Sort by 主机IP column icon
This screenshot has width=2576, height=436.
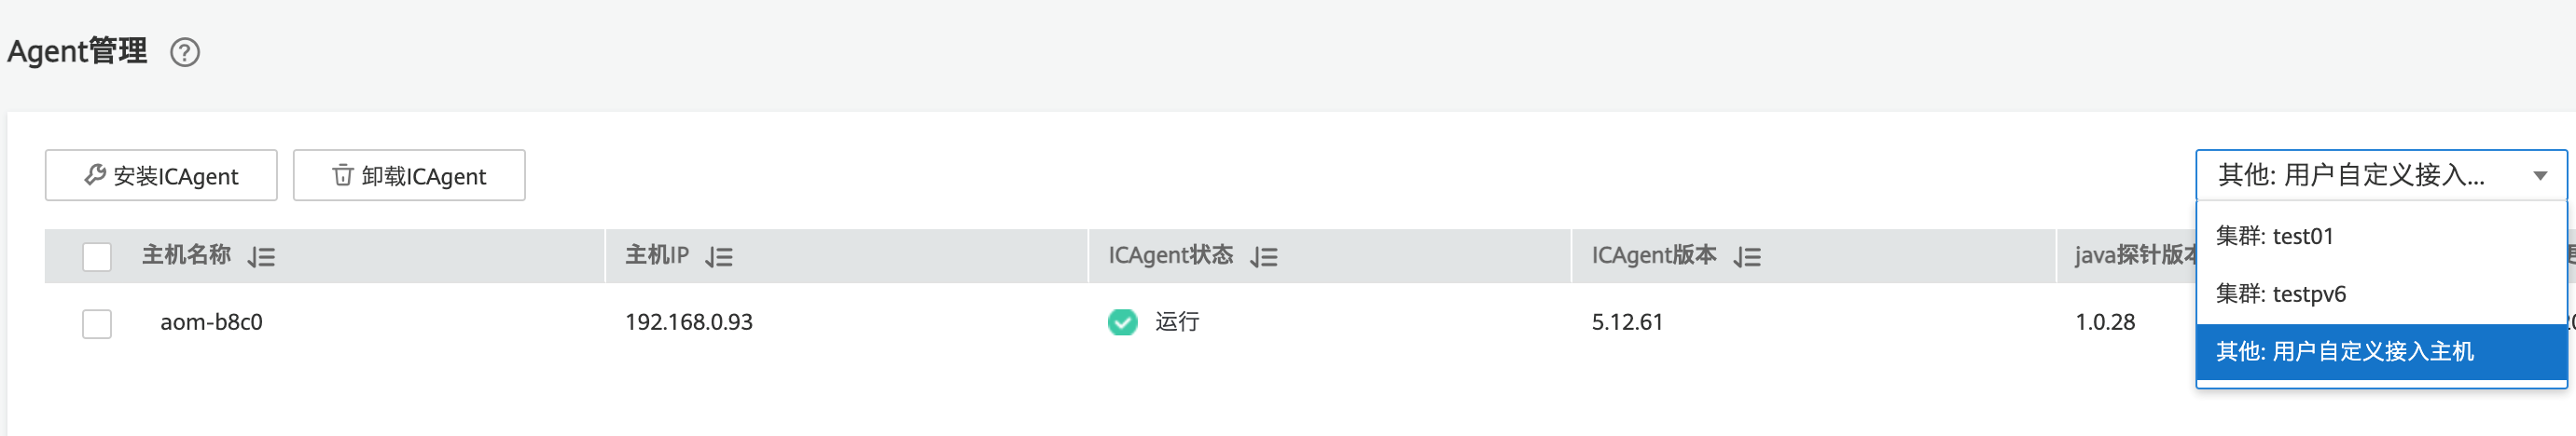tap(719, 257)
